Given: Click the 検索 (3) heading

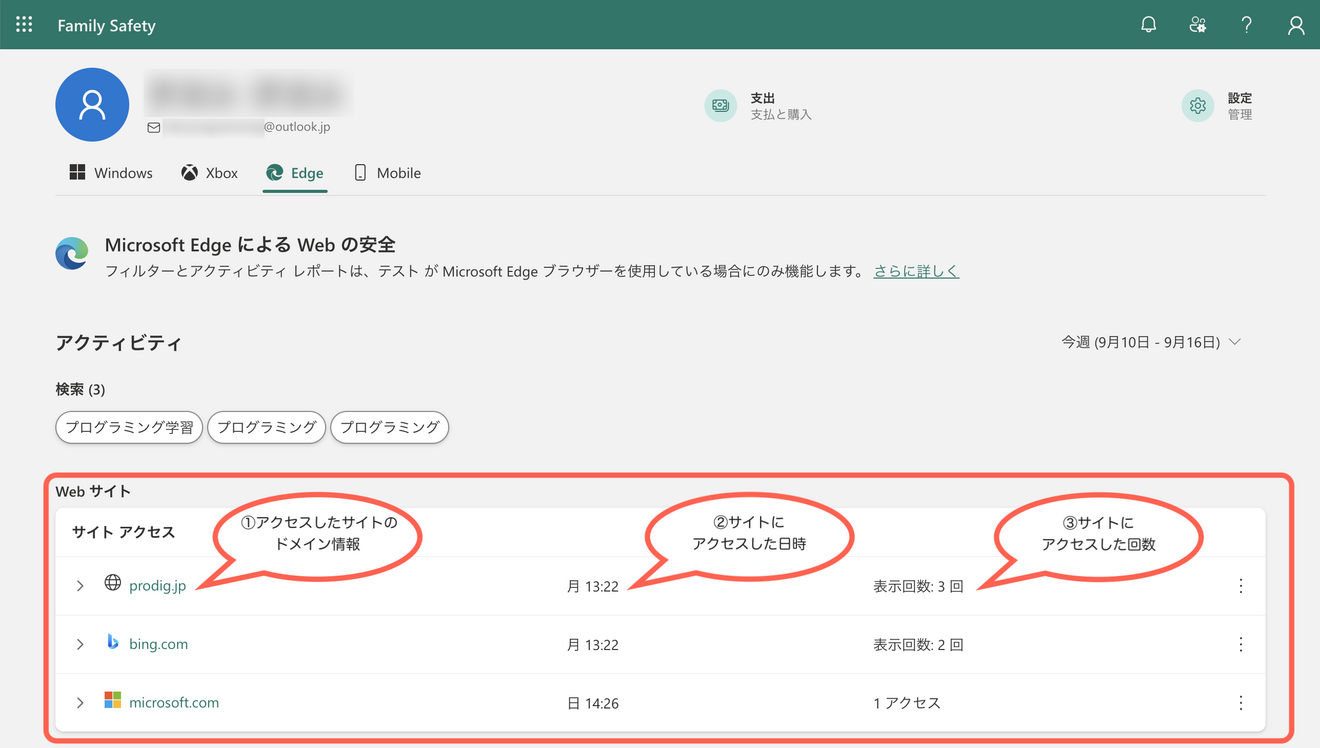Looking at the screenshot, I should (x=80, y=389).
